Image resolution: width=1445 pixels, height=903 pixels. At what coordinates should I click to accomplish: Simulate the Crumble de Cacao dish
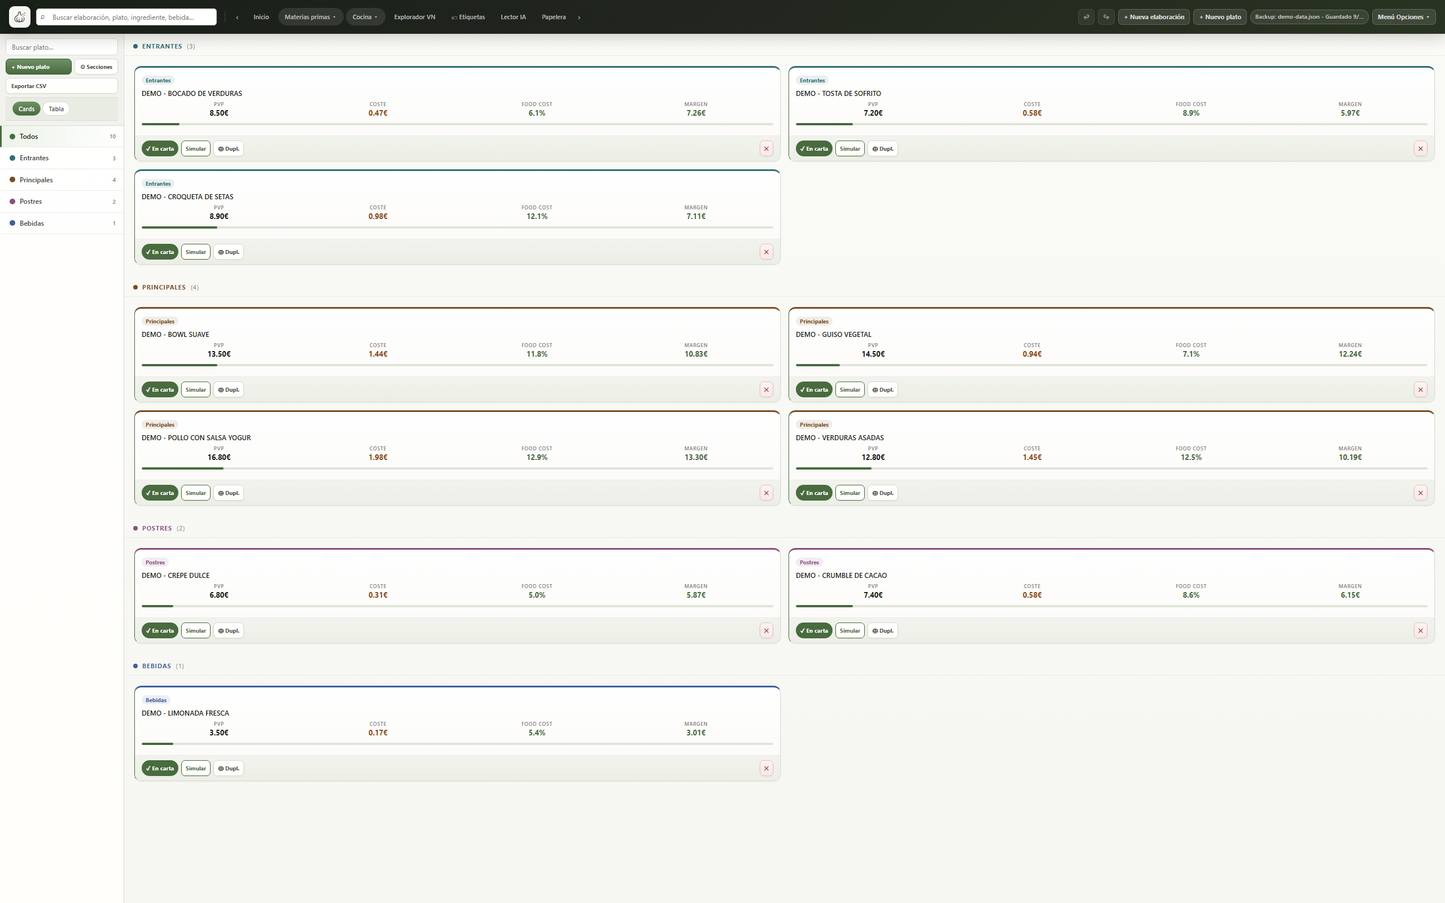pyautogui.click(x=850, y=631)
